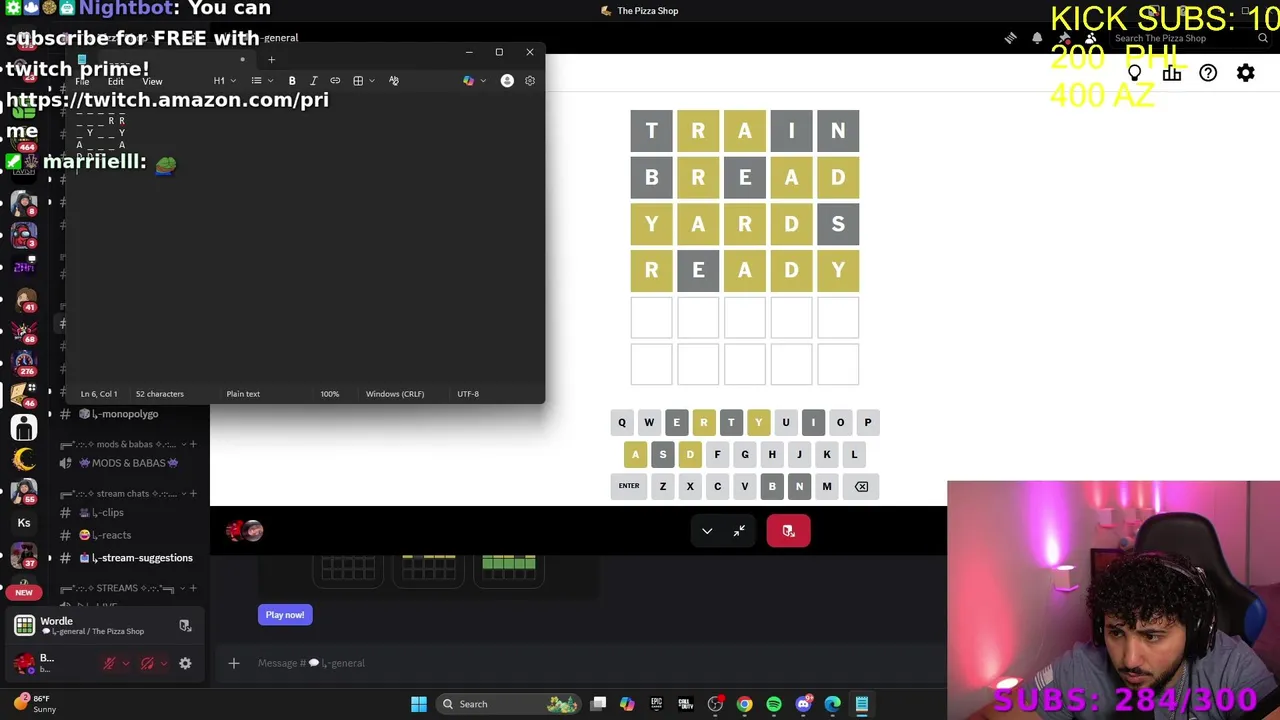Open the list style dropdown in Notepad
The height and width of the screenshot is (720, 1280).
pos(262,81)
